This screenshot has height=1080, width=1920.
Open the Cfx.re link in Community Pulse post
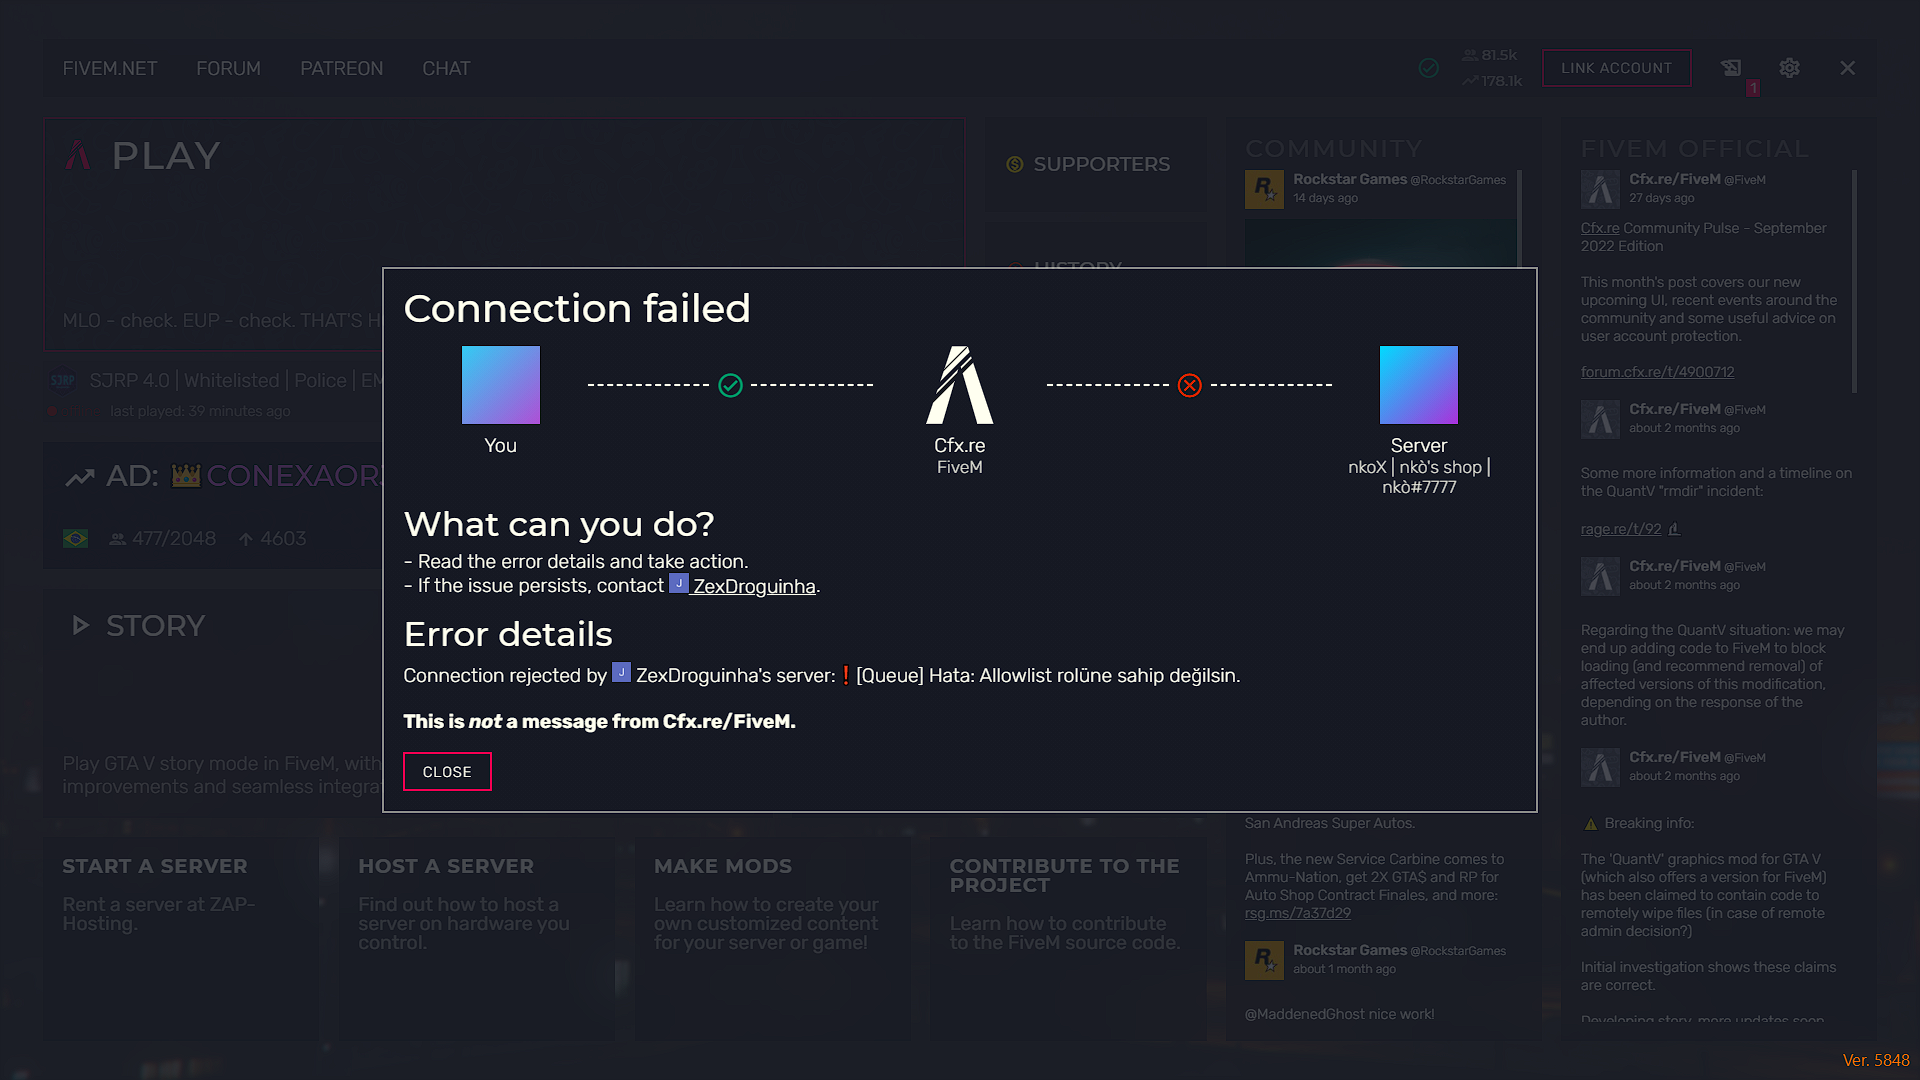1600,228
